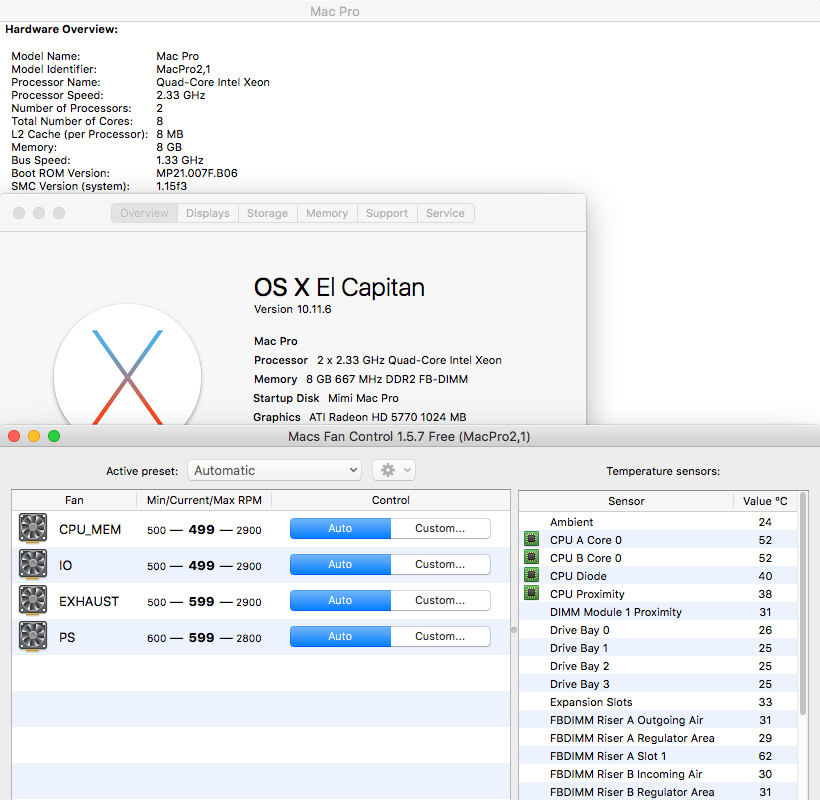The image size is (820, 800).
Task: Click the Version 10.11.6 text
Action: (x=292, y=309)
